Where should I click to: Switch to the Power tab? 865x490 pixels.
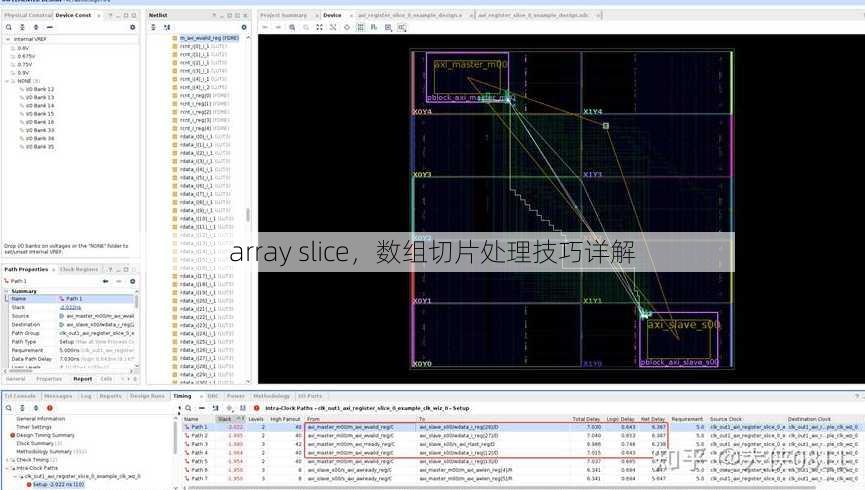pos(236,396)
